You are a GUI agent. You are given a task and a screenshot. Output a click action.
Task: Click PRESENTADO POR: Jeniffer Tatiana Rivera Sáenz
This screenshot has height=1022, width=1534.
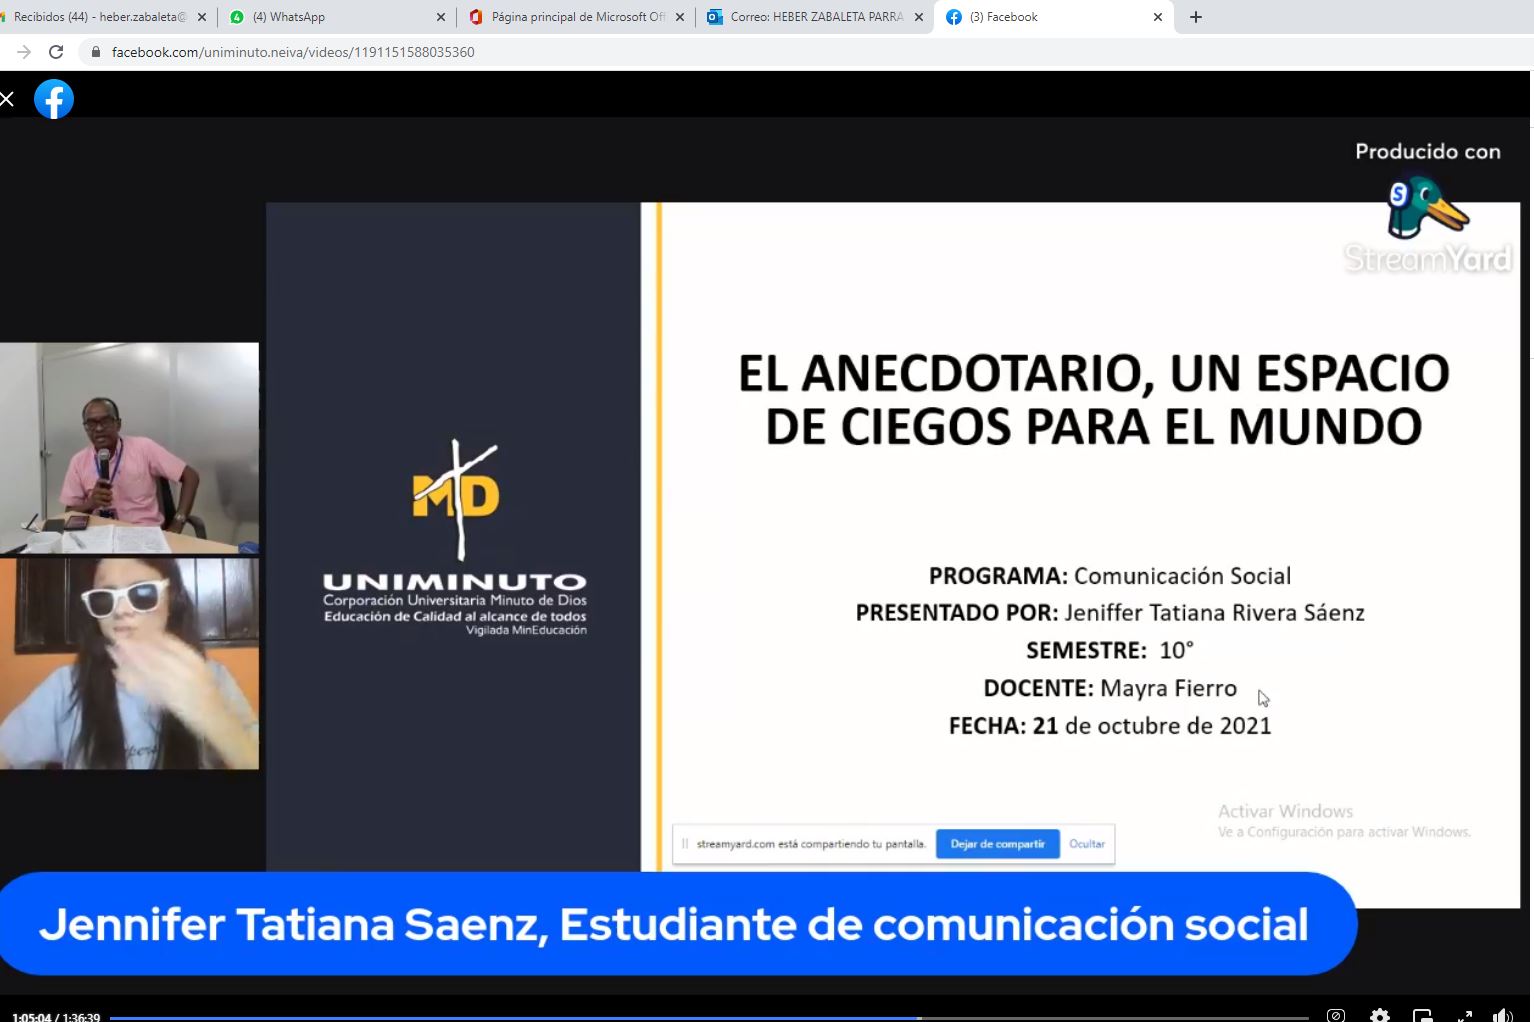[x=1110, y=612]
